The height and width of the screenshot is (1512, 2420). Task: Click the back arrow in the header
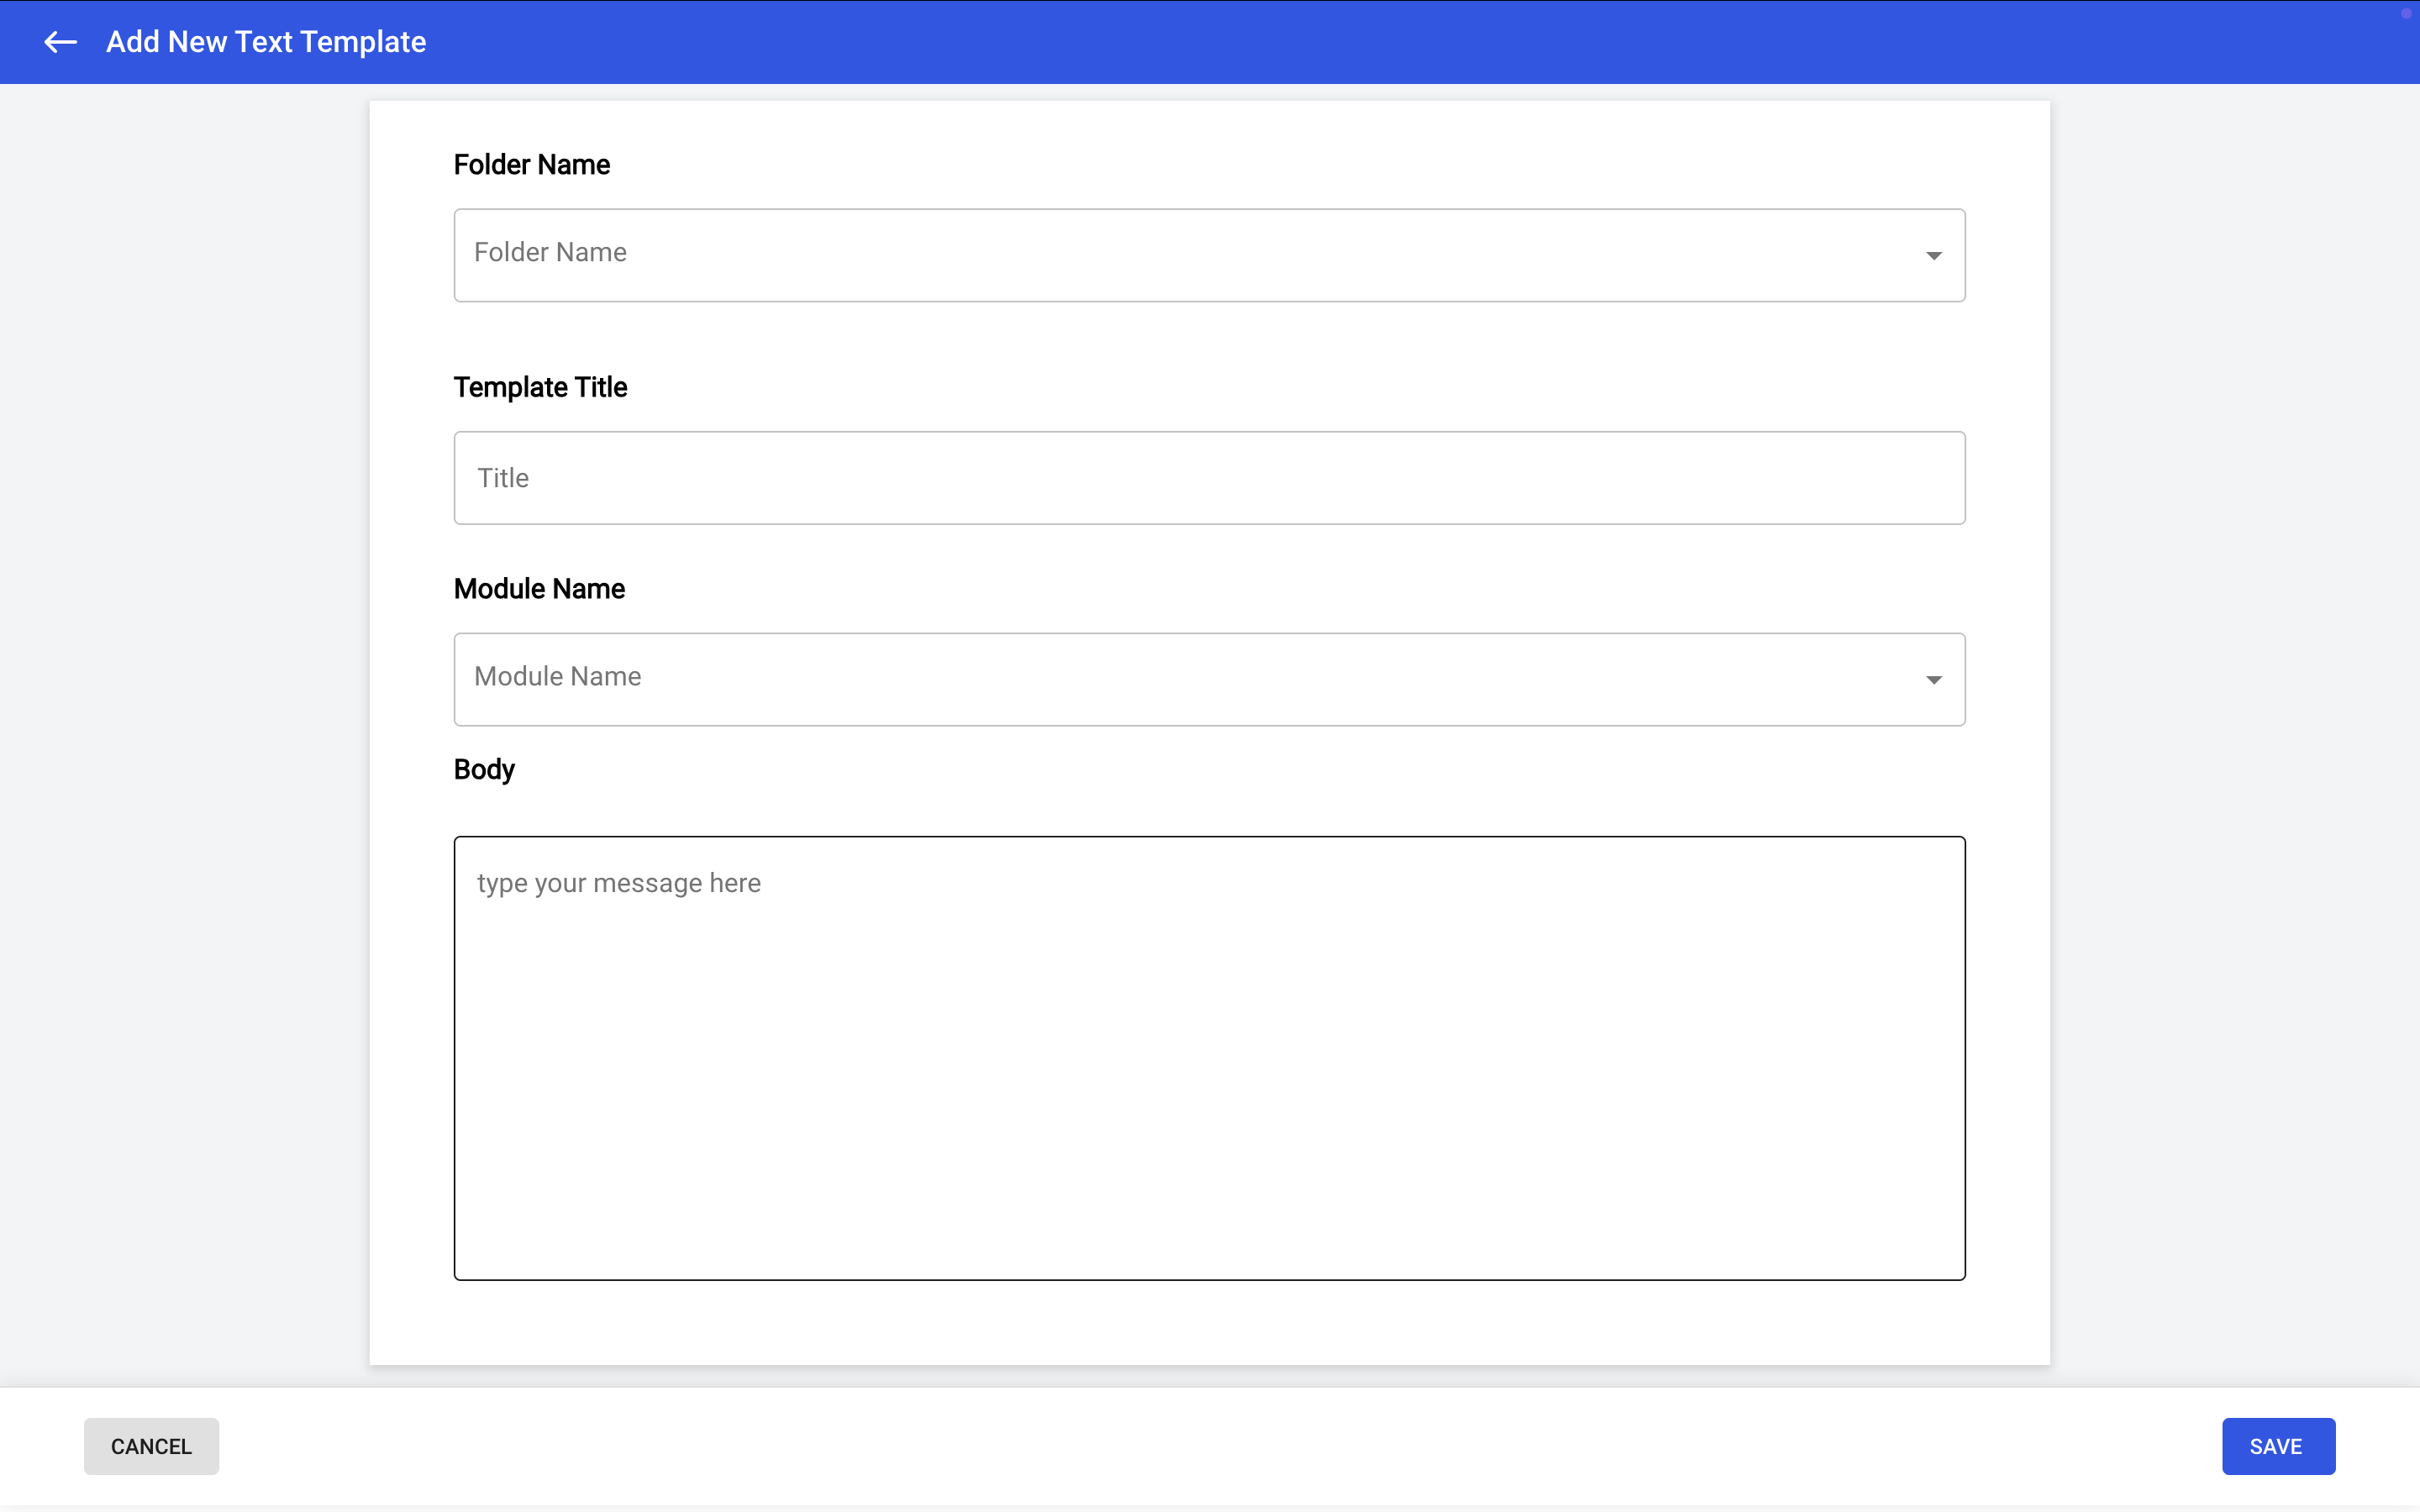click(x=61, y=42)
